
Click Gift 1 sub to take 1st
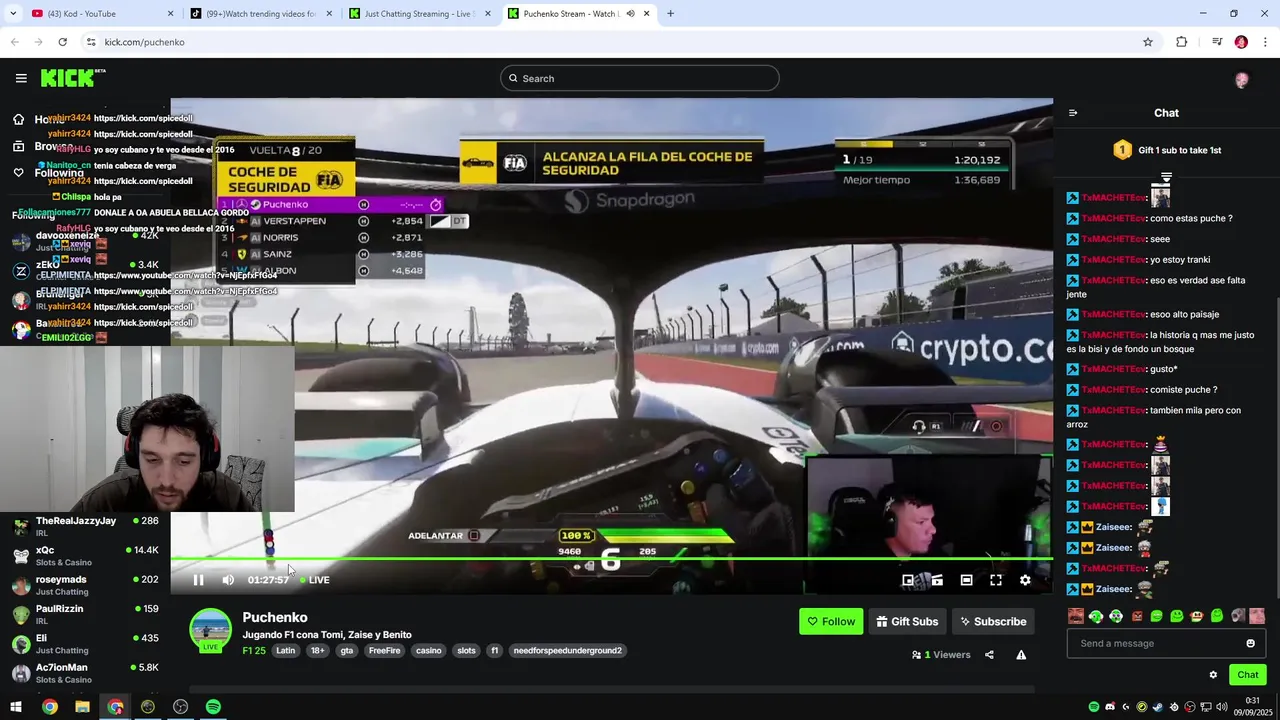1167,150
